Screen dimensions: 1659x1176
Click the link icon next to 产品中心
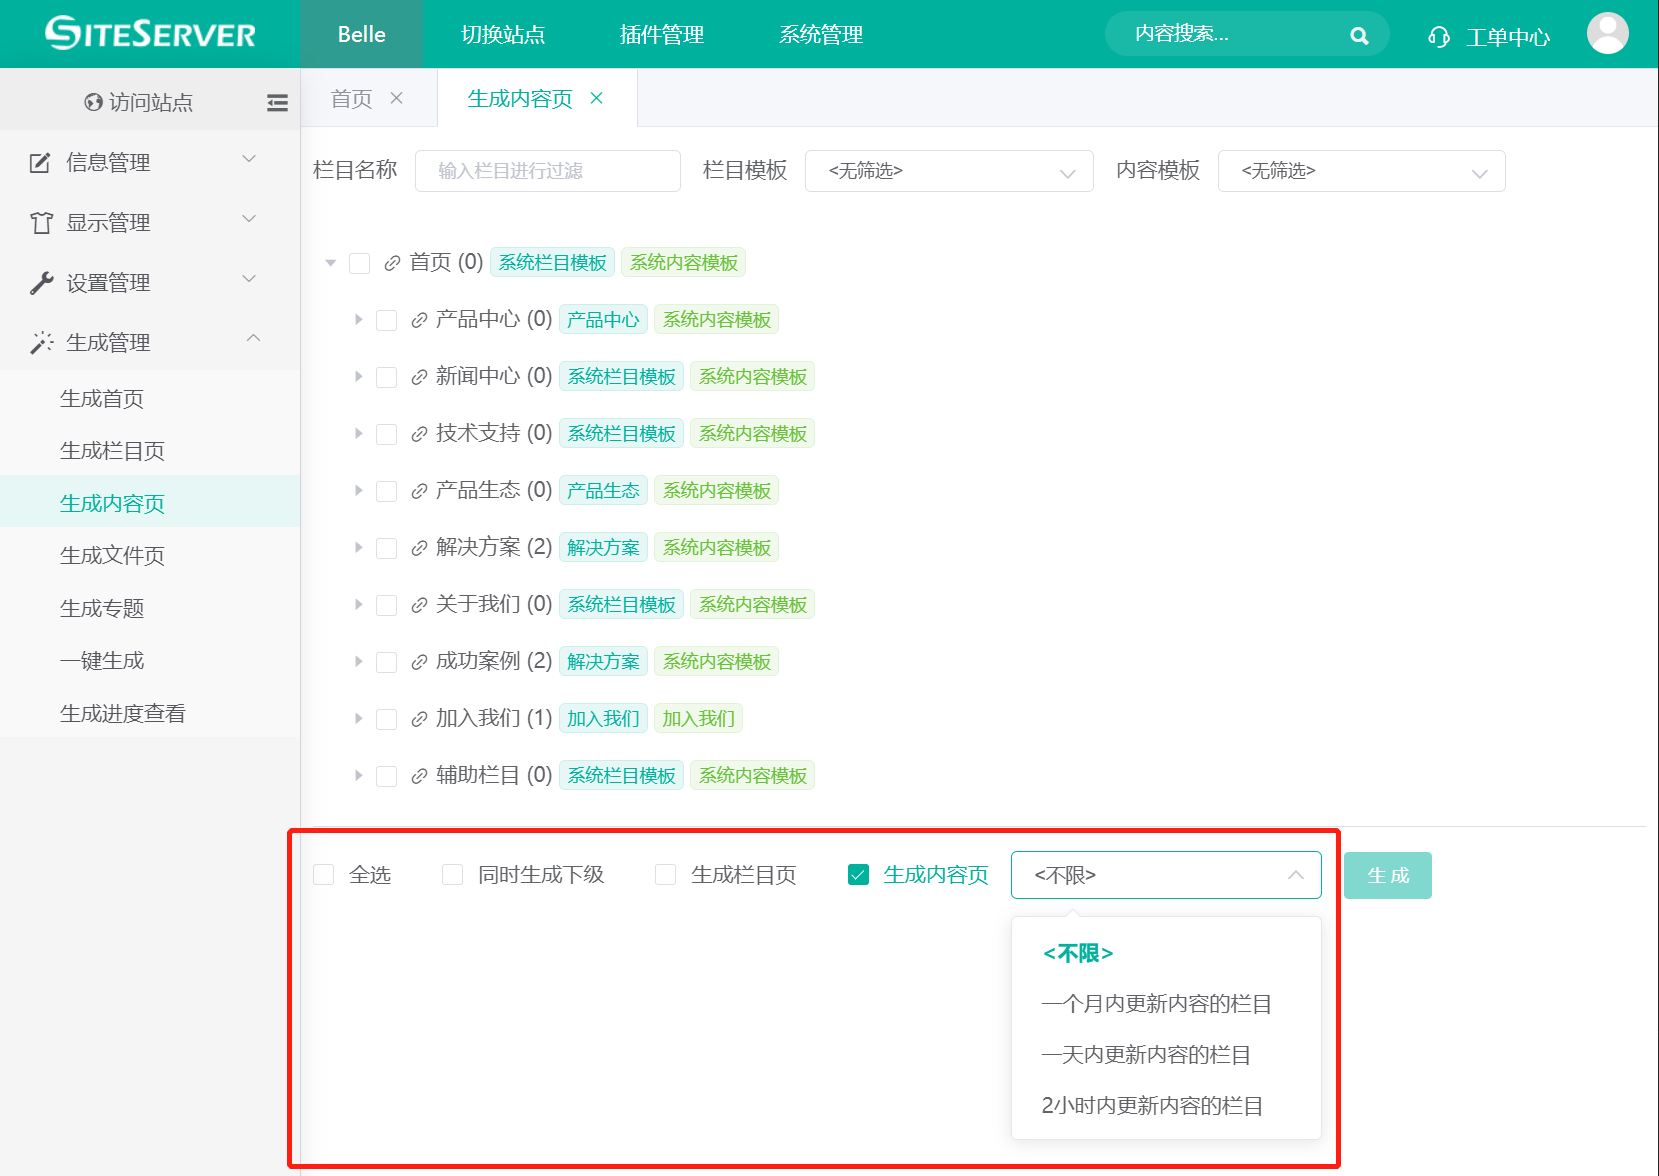[419, 320]
